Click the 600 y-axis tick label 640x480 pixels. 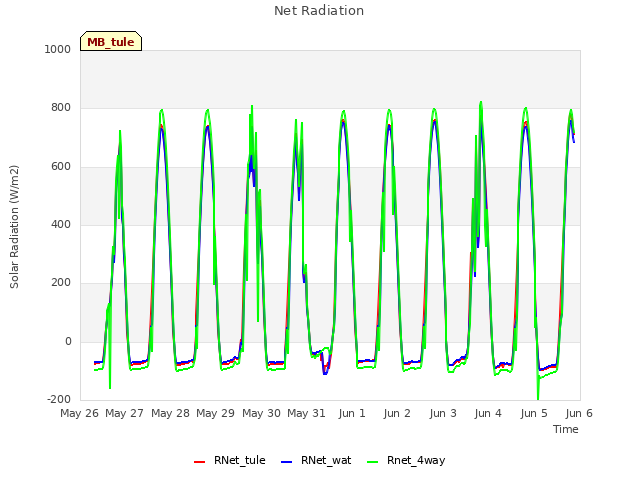[x=61, y=167]
